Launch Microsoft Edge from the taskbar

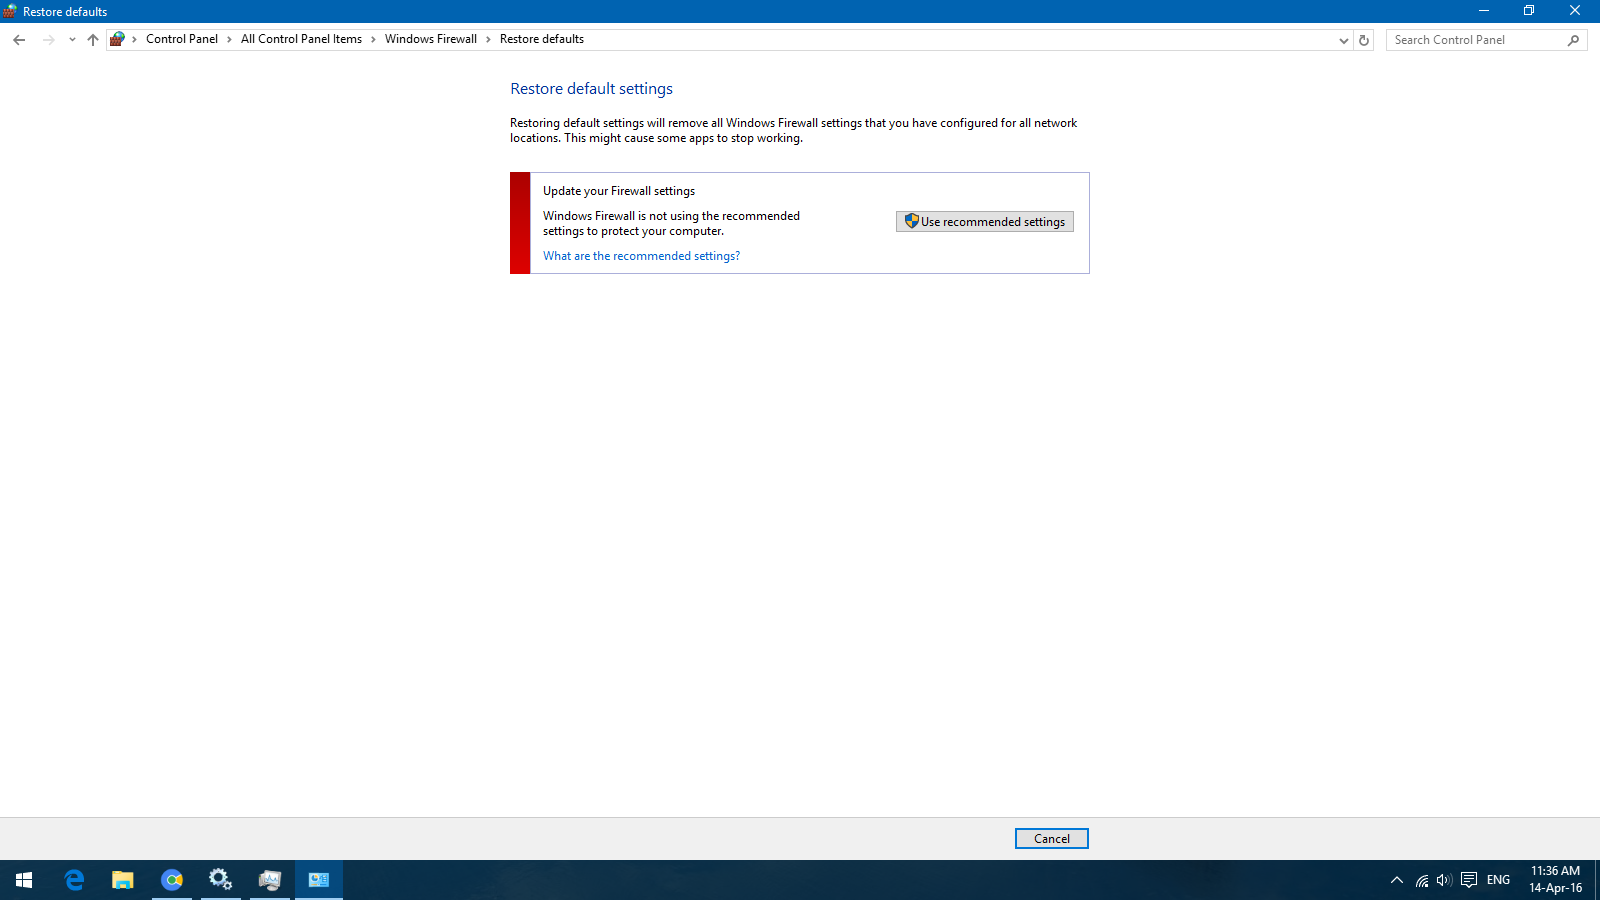pos(74,880)
